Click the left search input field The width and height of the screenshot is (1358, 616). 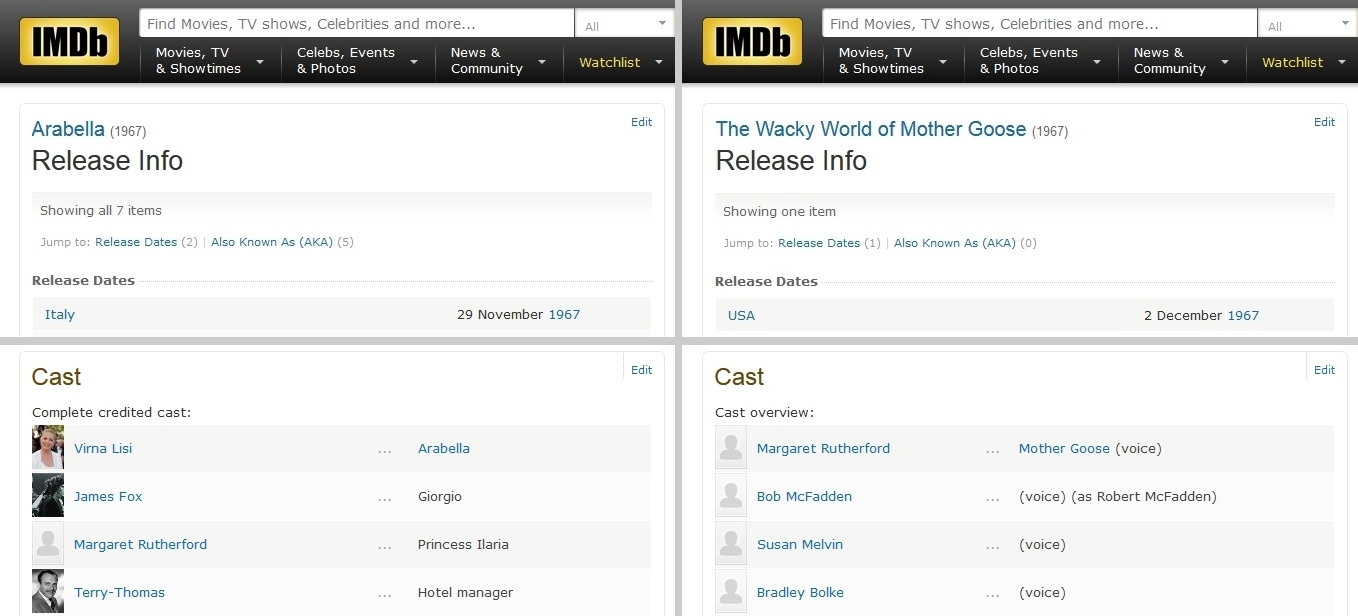coord(356,23)
